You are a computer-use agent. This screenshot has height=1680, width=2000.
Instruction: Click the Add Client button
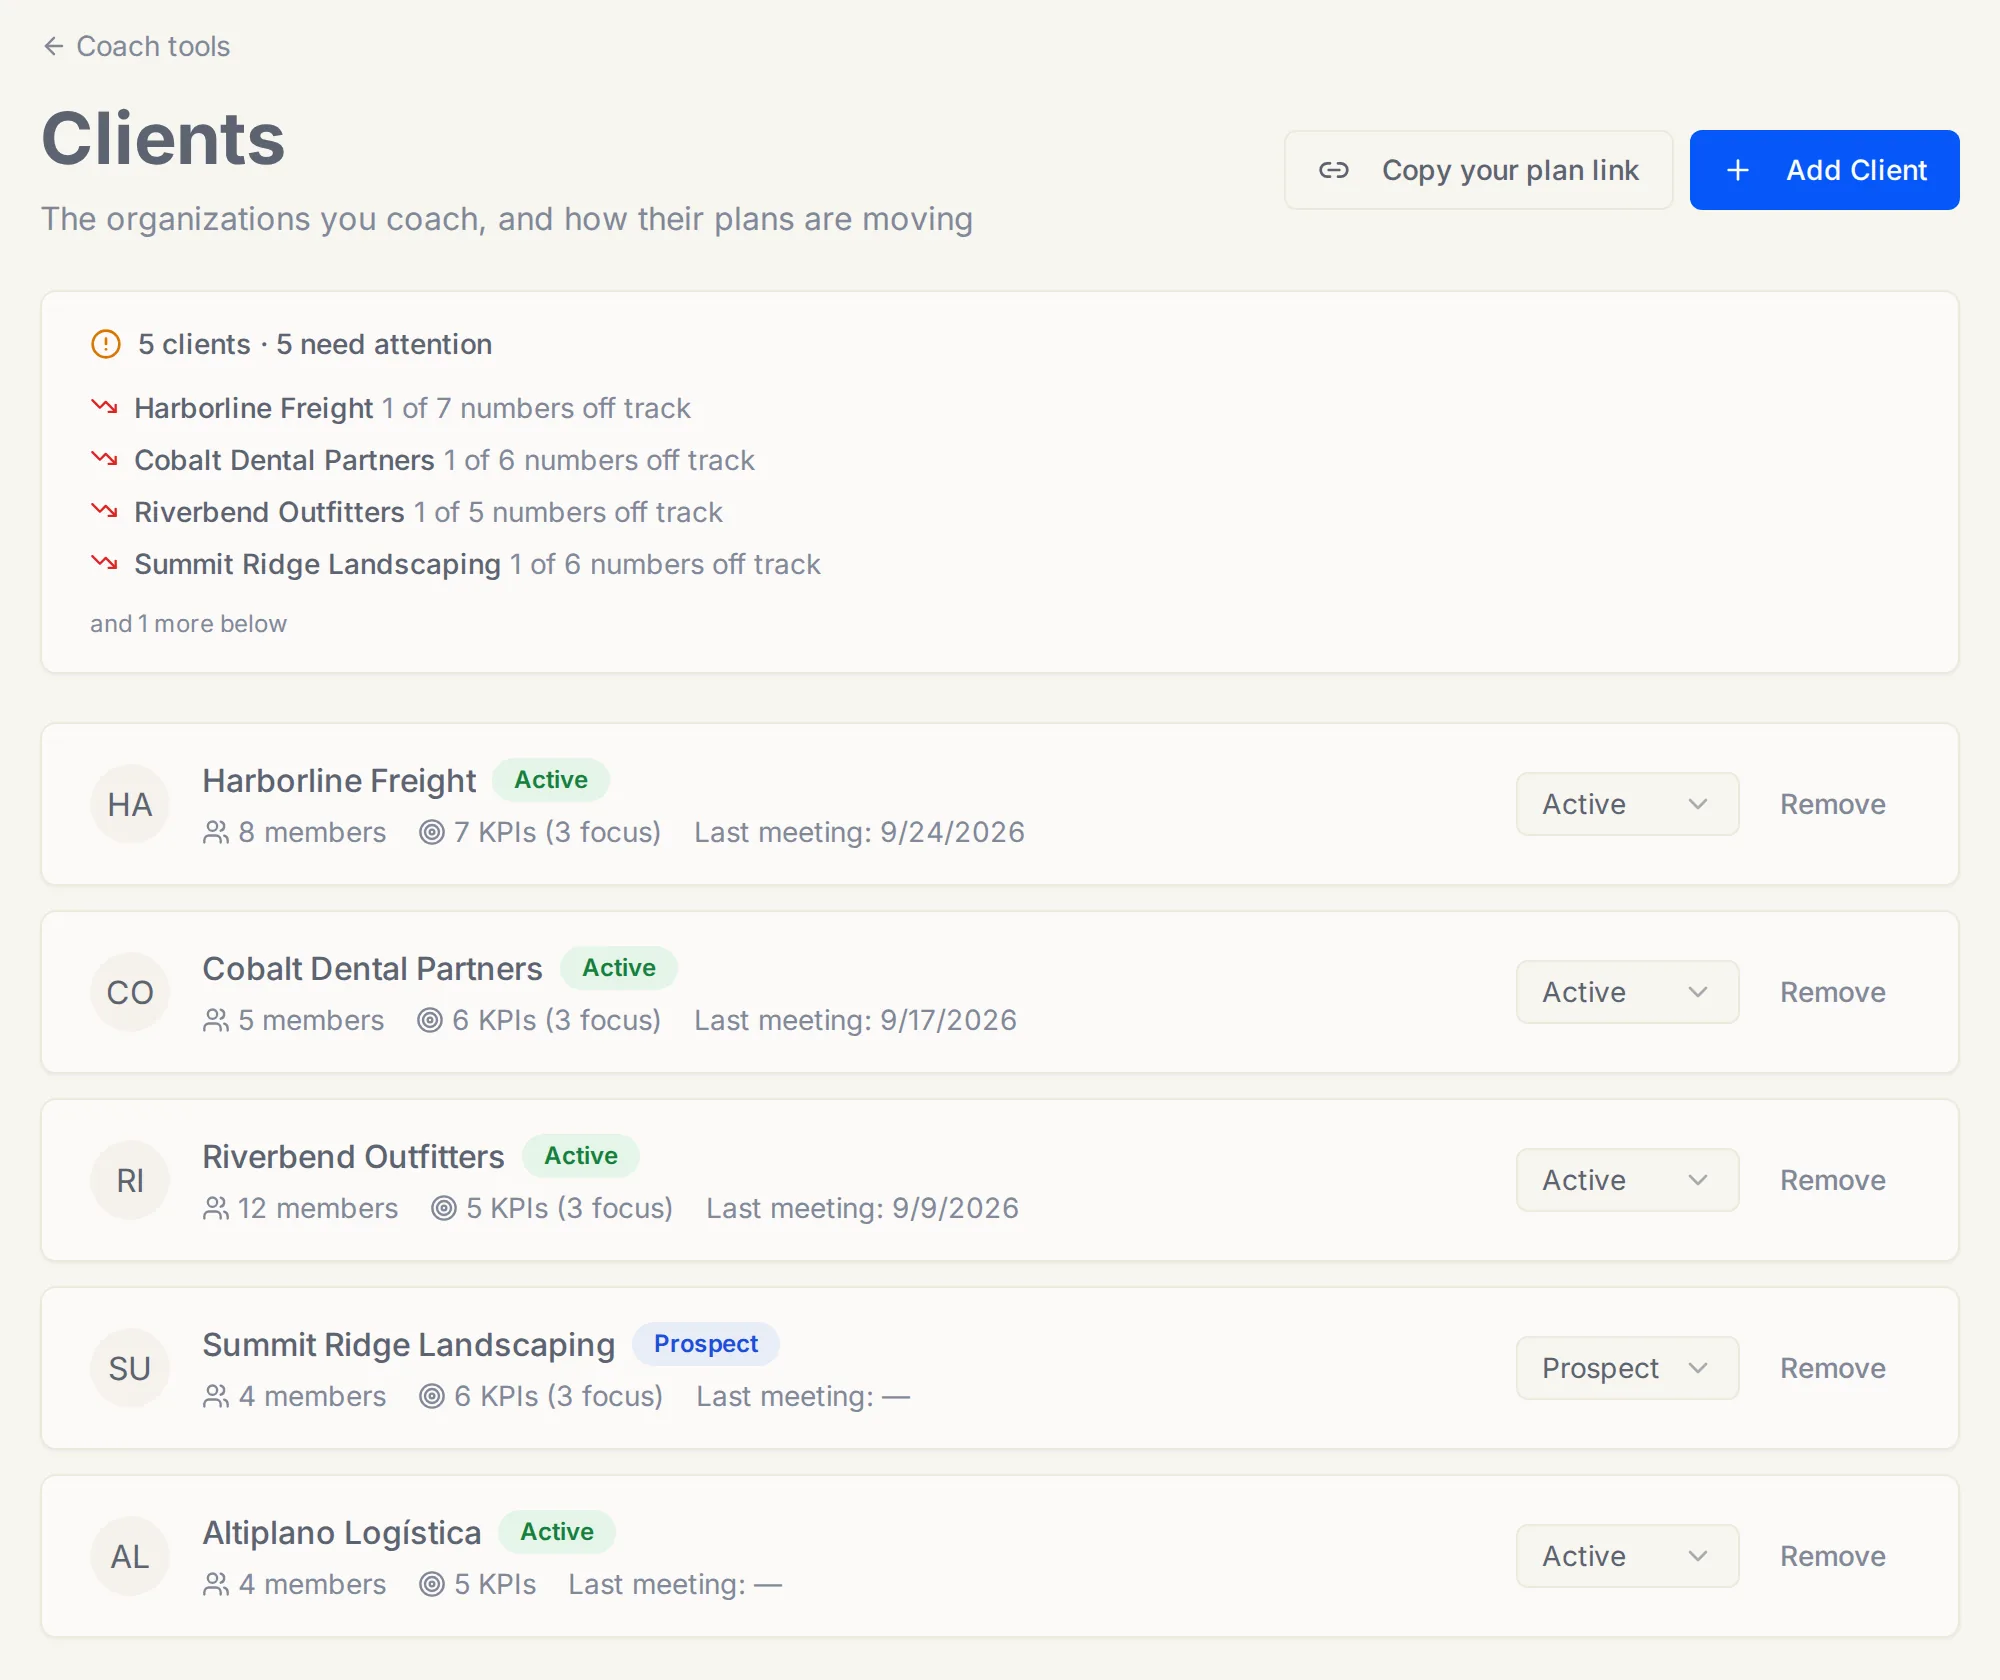[x=1824, y=170]
